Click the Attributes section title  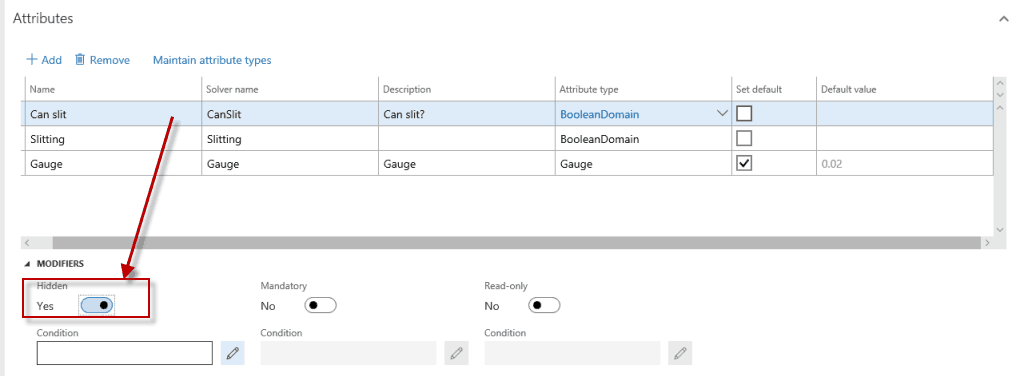coord(43,19)
